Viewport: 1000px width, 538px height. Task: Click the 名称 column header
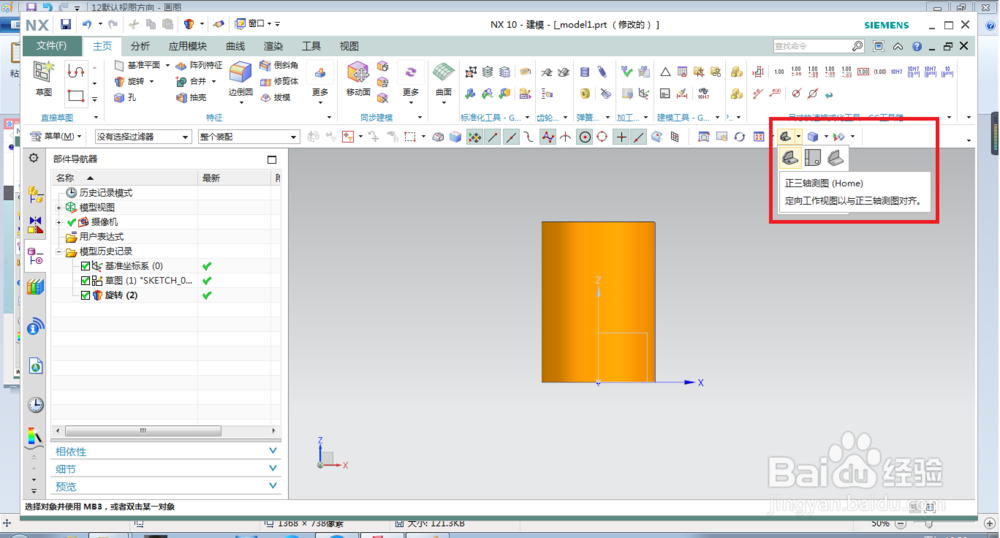coord(124,178)
